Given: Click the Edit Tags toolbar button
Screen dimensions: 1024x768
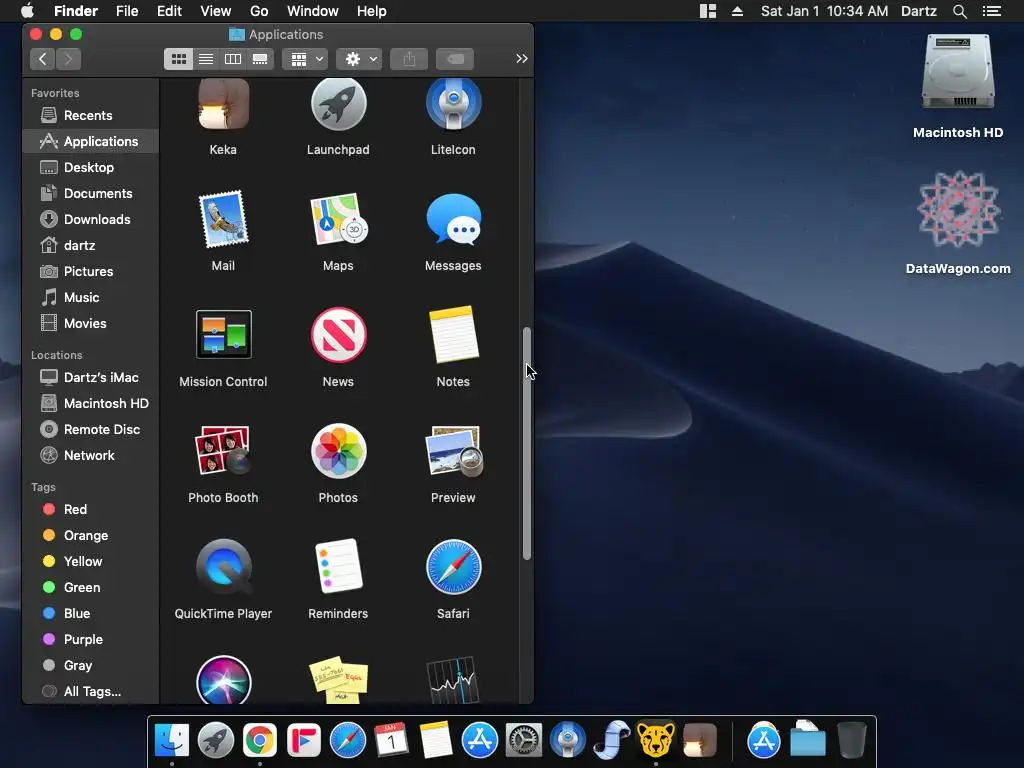Looking at the screenshot, I should point(455,59).
